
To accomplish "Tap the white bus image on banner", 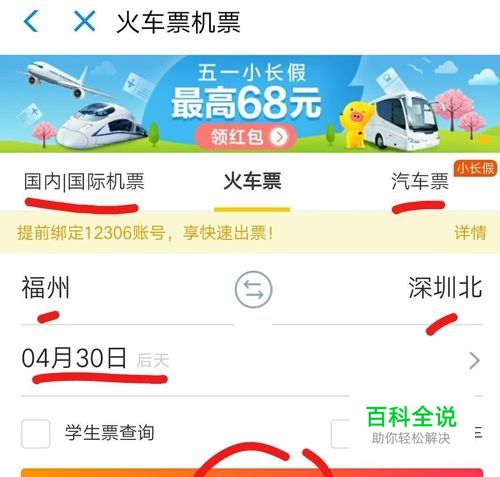I will click(x=405, y=120).
